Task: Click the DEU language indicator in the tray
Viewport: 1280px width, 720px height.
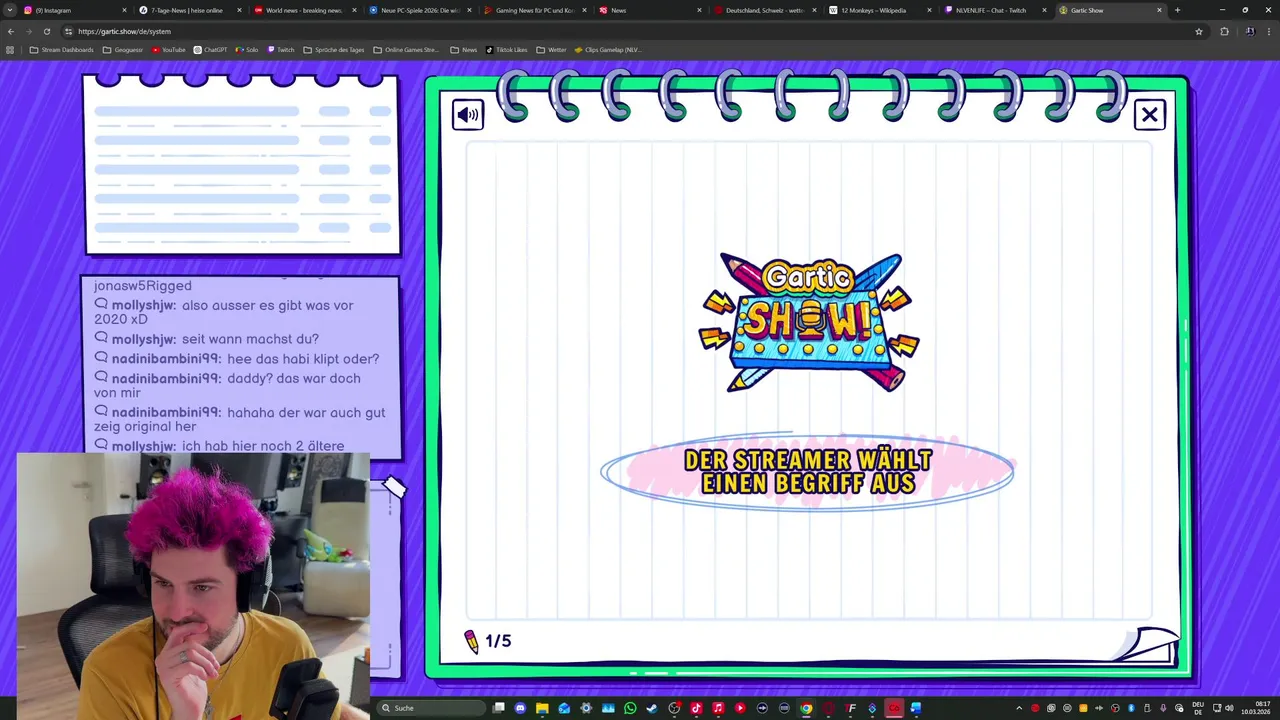Action: [x=1198, y=708]
